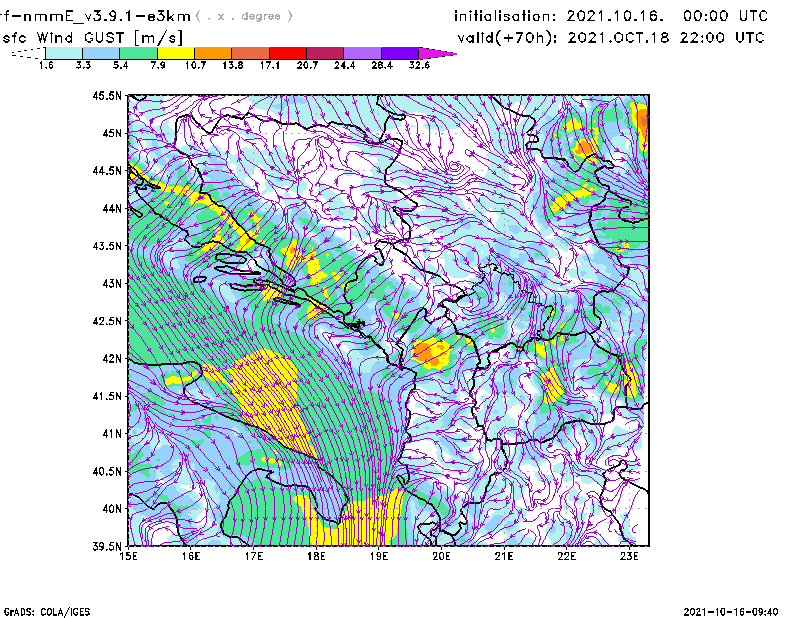Click the model name title text

click(95, 16)
